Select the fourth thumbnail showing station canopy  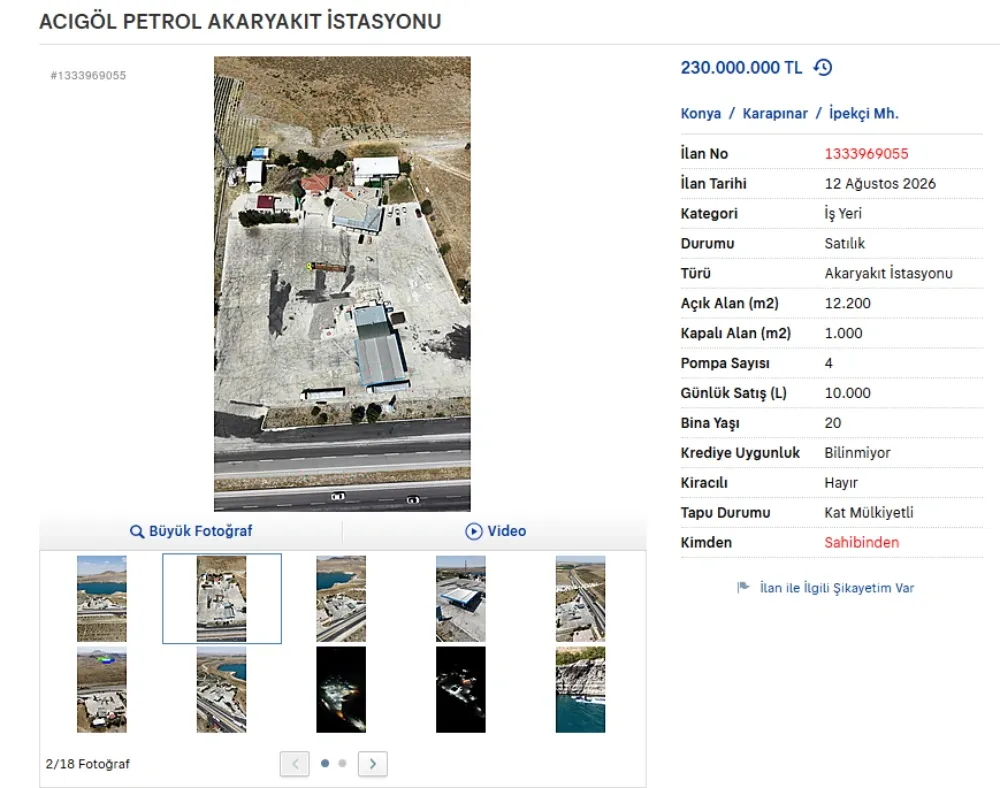coord(460,599)
